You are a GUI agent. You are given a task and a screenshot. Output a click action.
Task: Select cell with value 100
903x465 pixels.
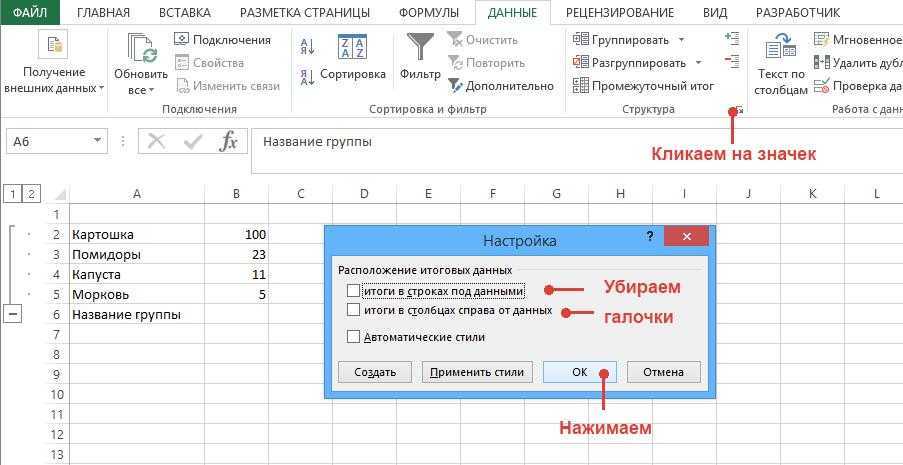237,235
